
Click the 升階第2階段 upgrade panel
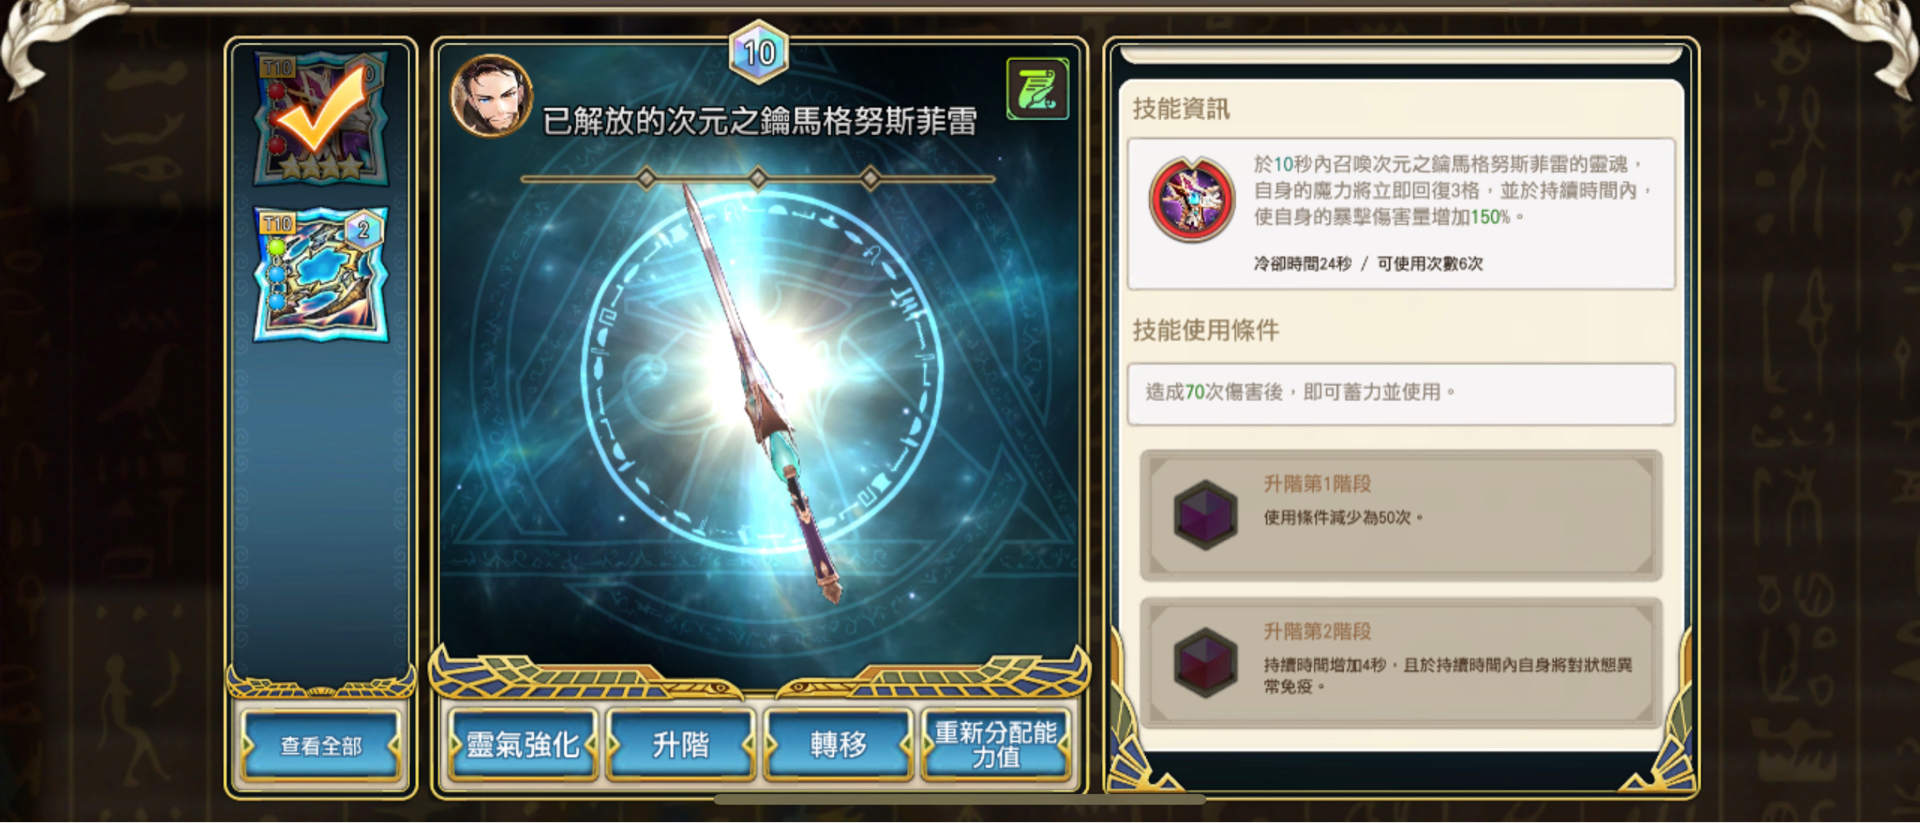click(x=1401, y=663)
